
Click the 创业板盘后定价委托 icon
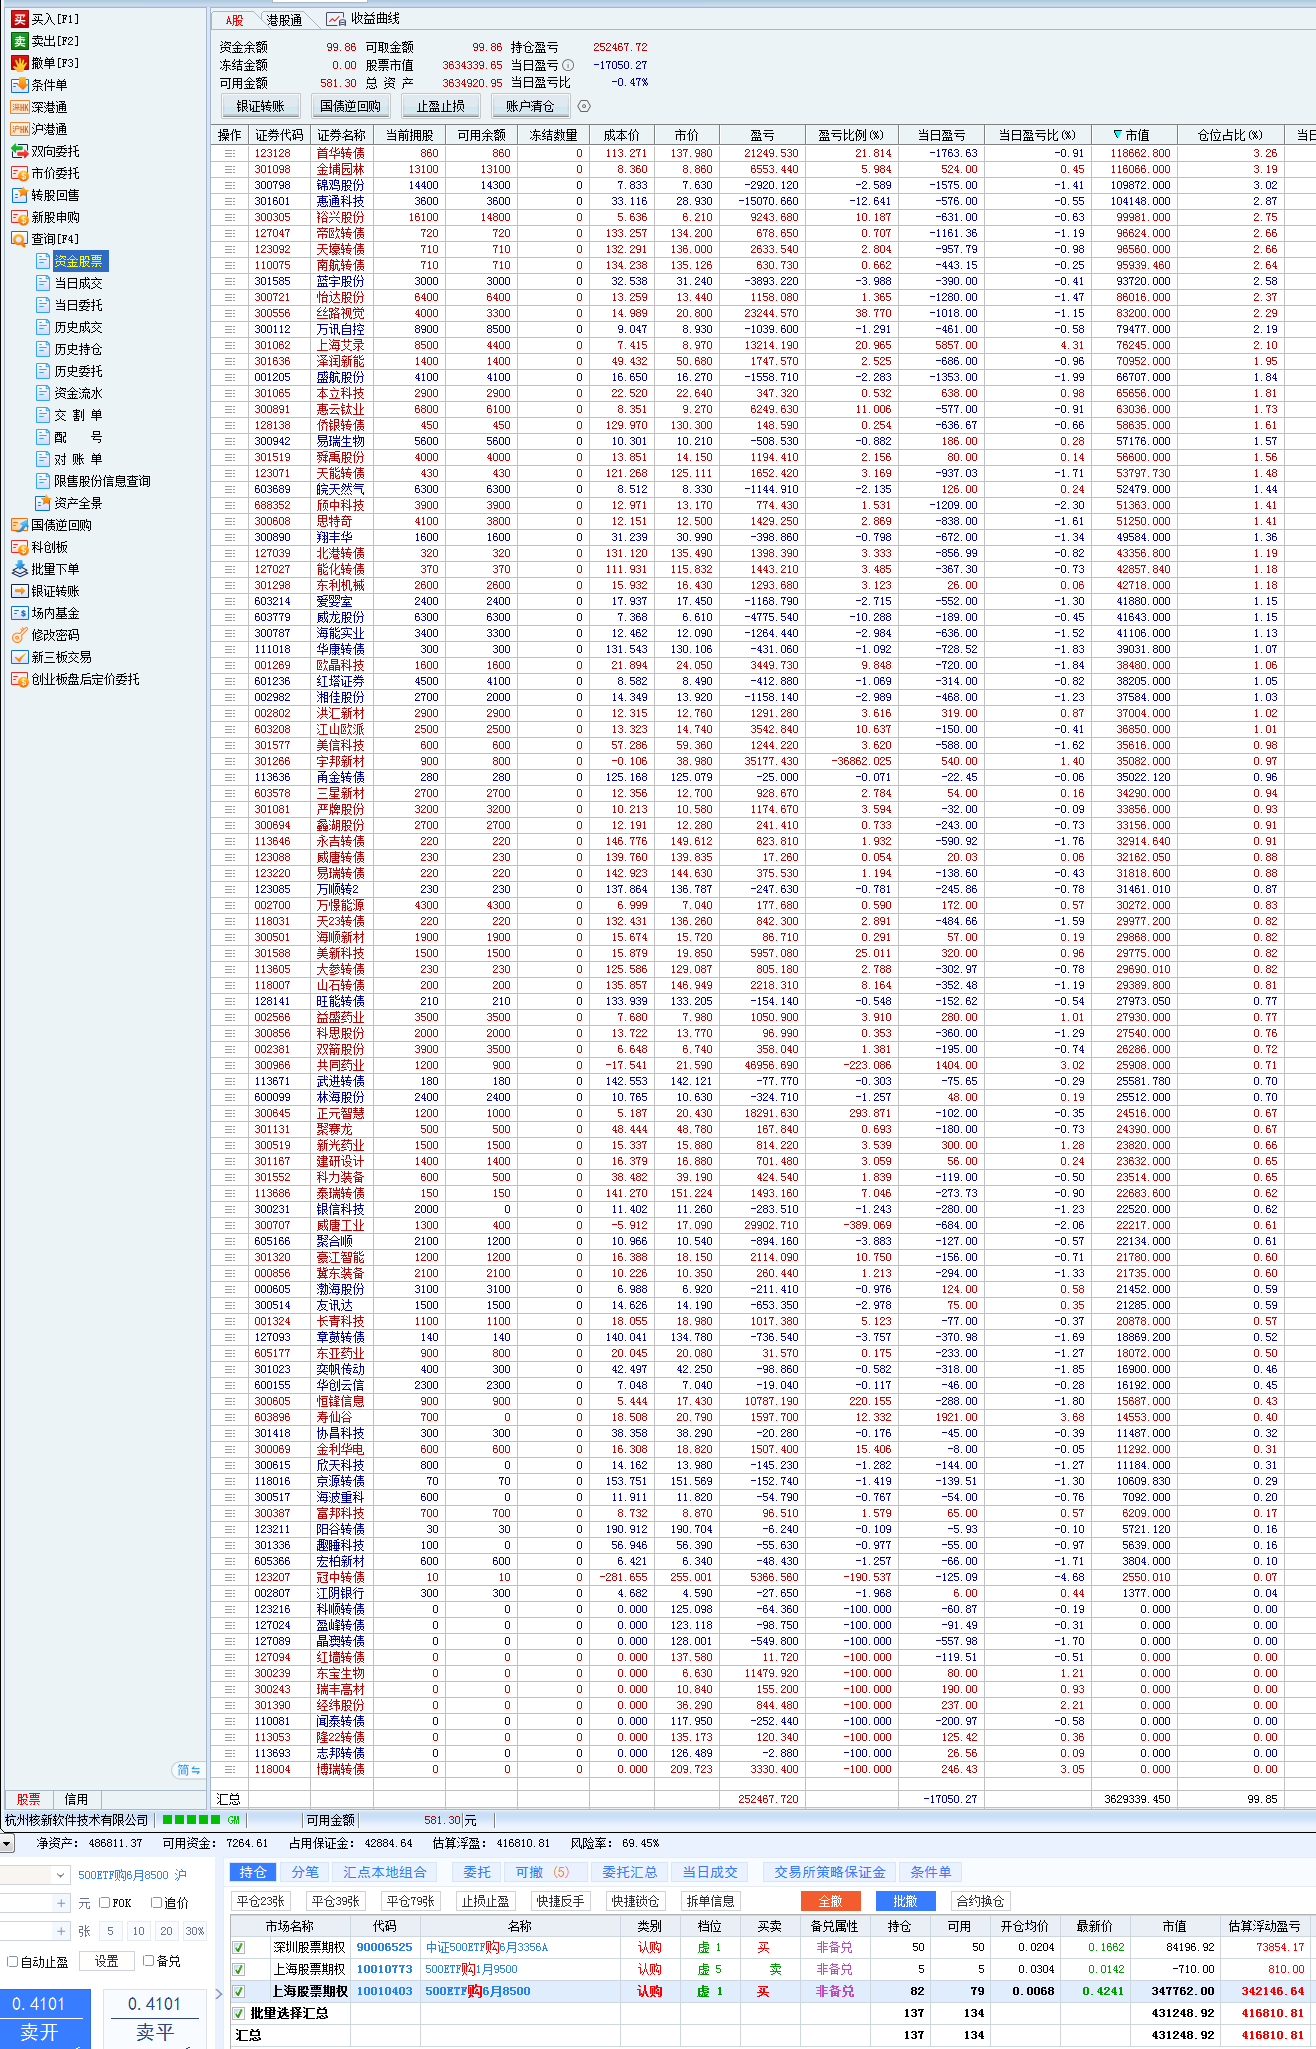tap(20, 679)
